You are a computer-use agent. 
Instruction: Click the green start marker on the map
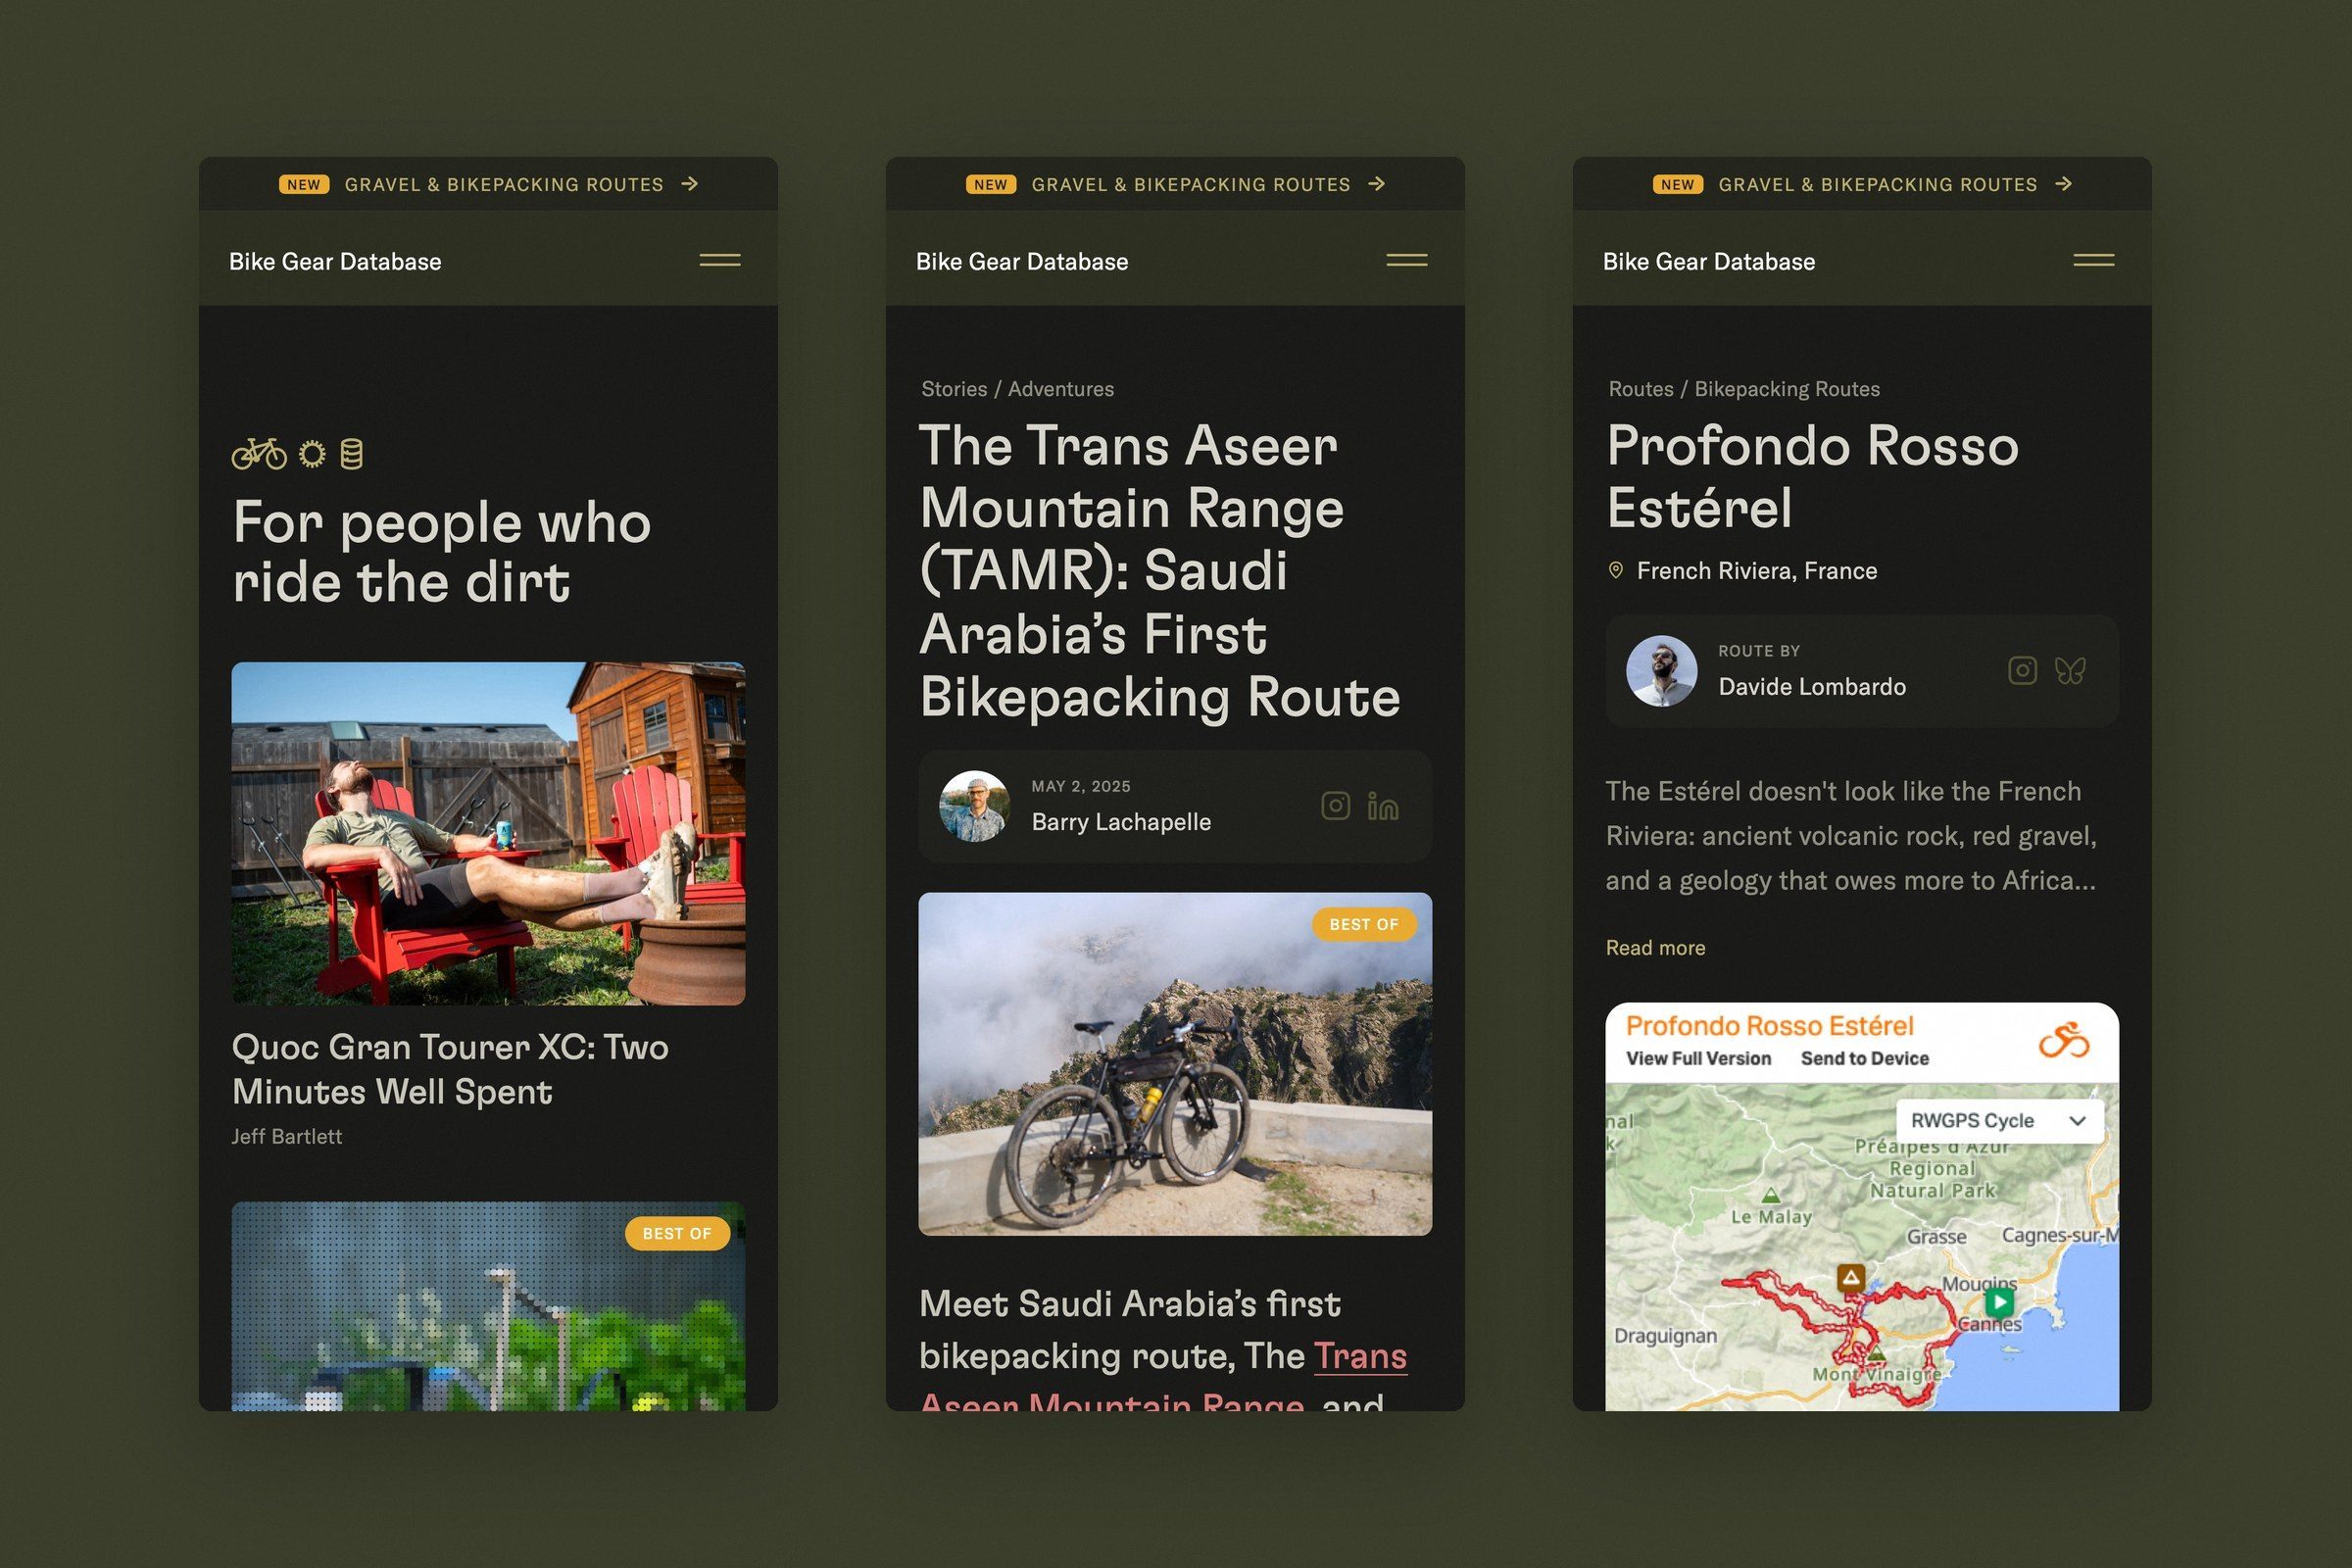coord(1999,1302)
